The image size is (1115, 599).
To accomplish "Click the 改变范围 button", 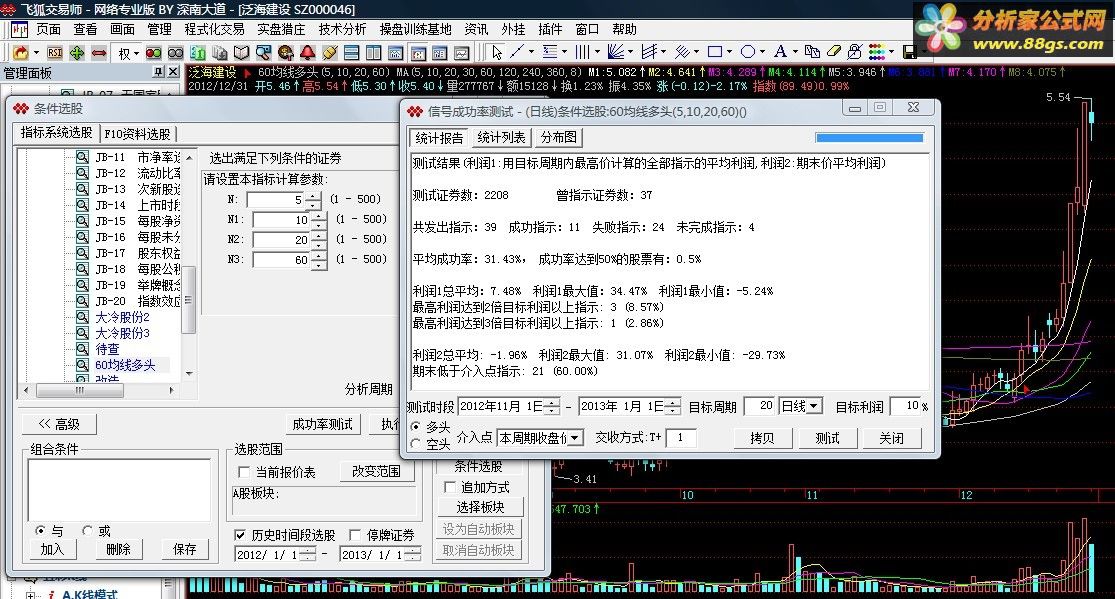I will pos(375,471).
